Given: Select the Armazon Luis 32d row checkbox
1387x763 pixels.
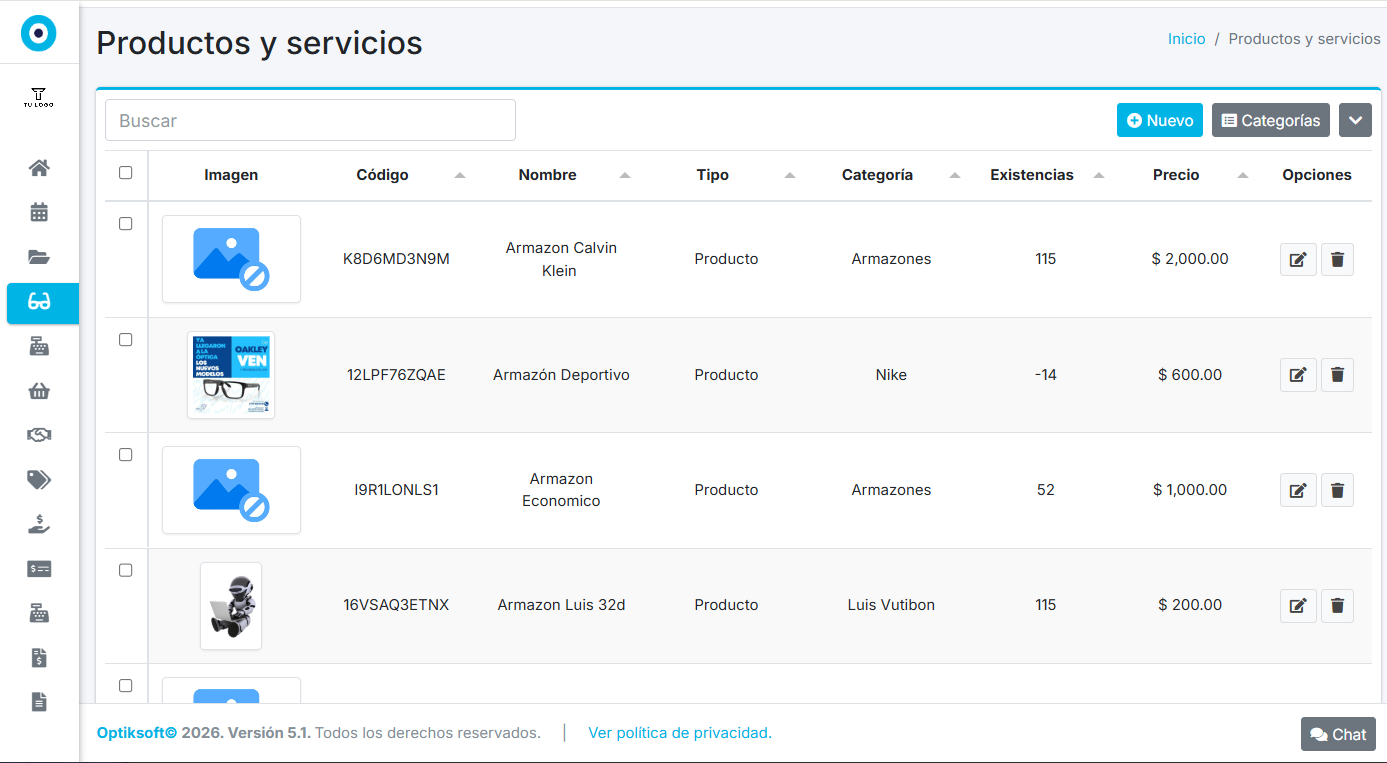Looking at the screenshot, I should [126, 570].
